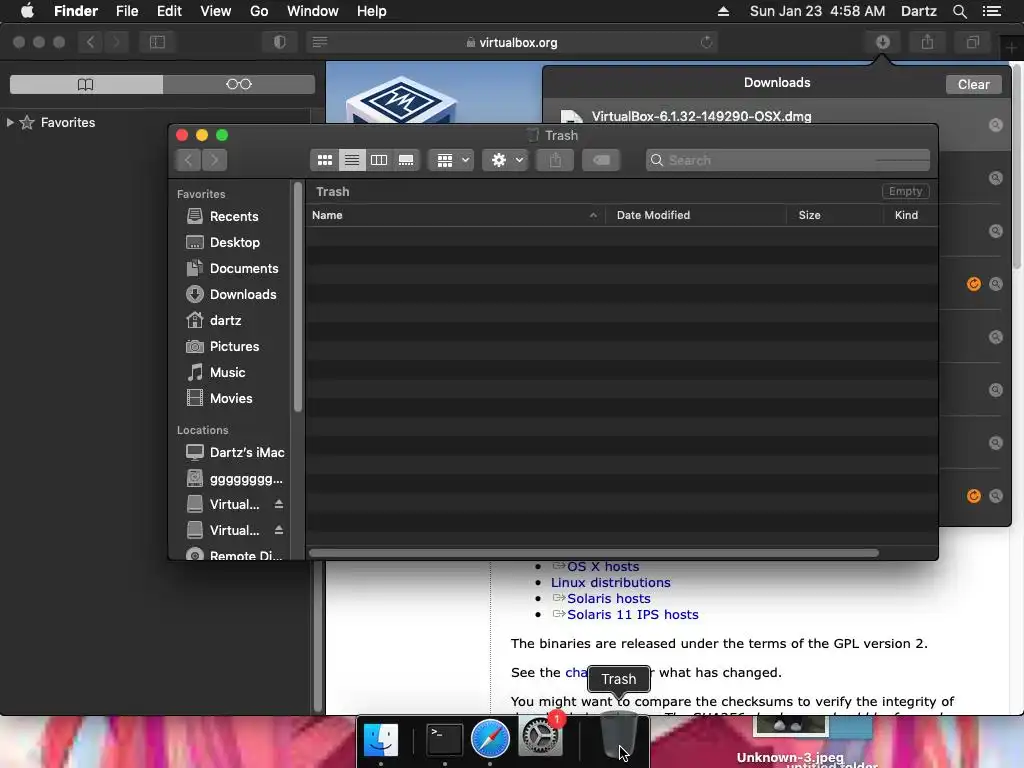Image resolution: width=1024 pixels, height=768 pixels.
Task: Select Reading List tab in Safari sidebar
Action: (239, 84)
